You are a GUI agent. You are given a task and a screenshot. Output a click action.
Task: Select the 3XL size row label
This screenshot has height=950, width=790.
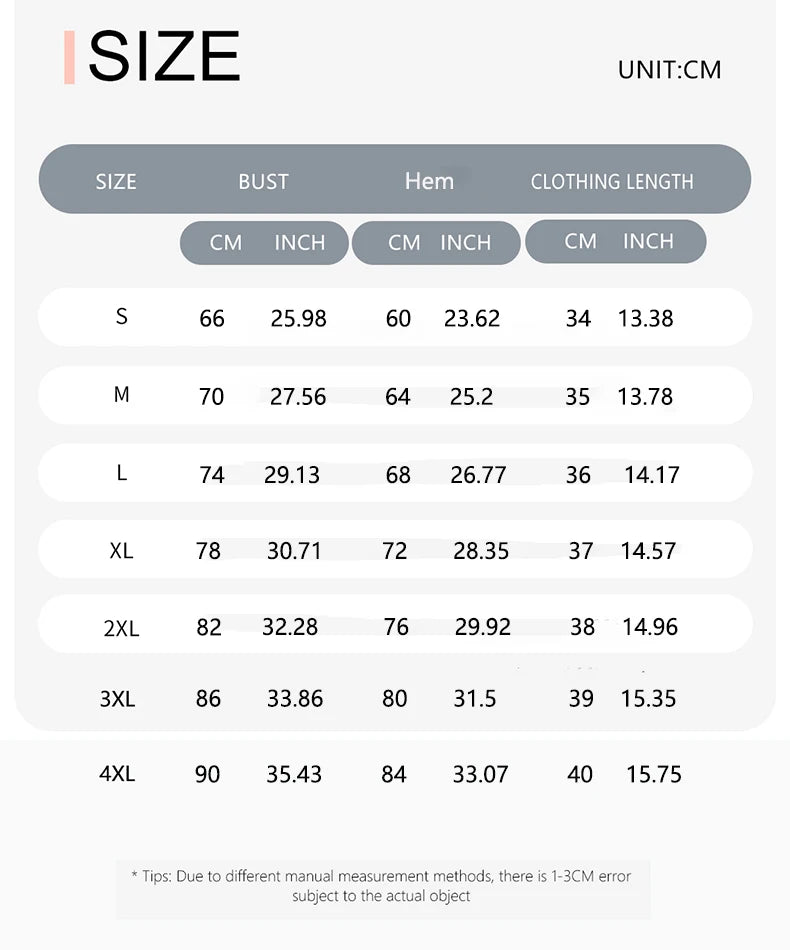tap(117, 699)
